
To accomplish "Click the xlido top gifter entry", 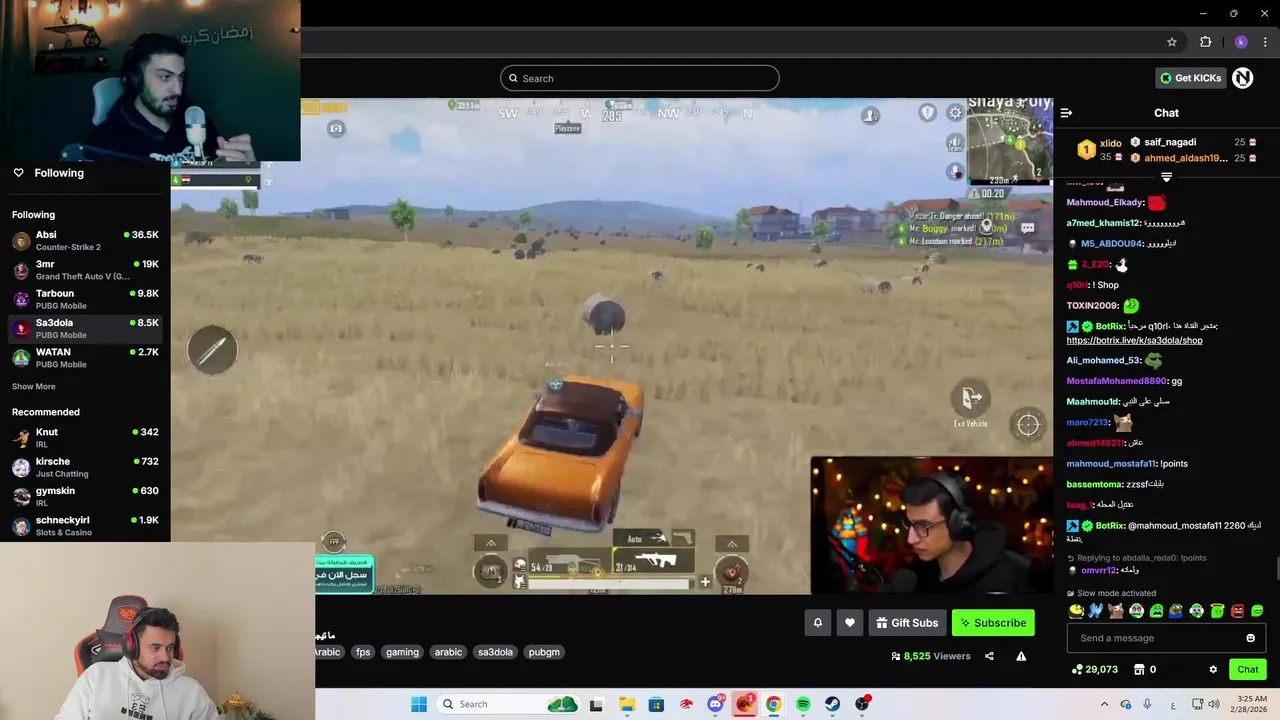I will tap(1100, 150).
